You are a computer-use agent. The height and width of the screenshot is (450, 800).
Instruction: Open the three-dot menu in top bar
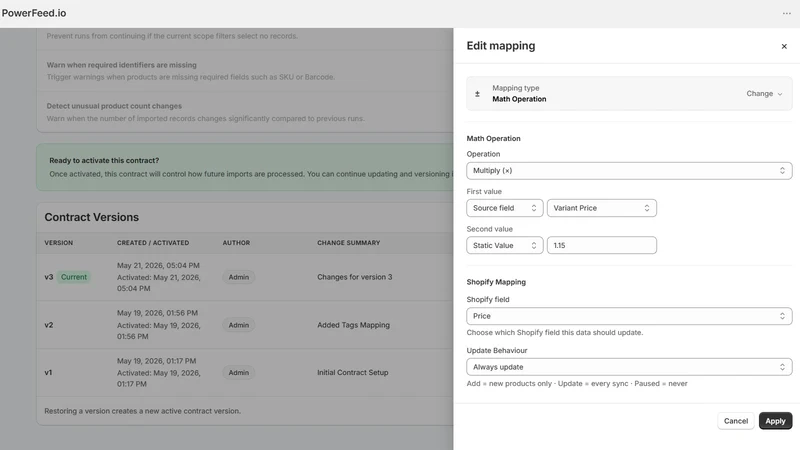click(x=786, y=13)
